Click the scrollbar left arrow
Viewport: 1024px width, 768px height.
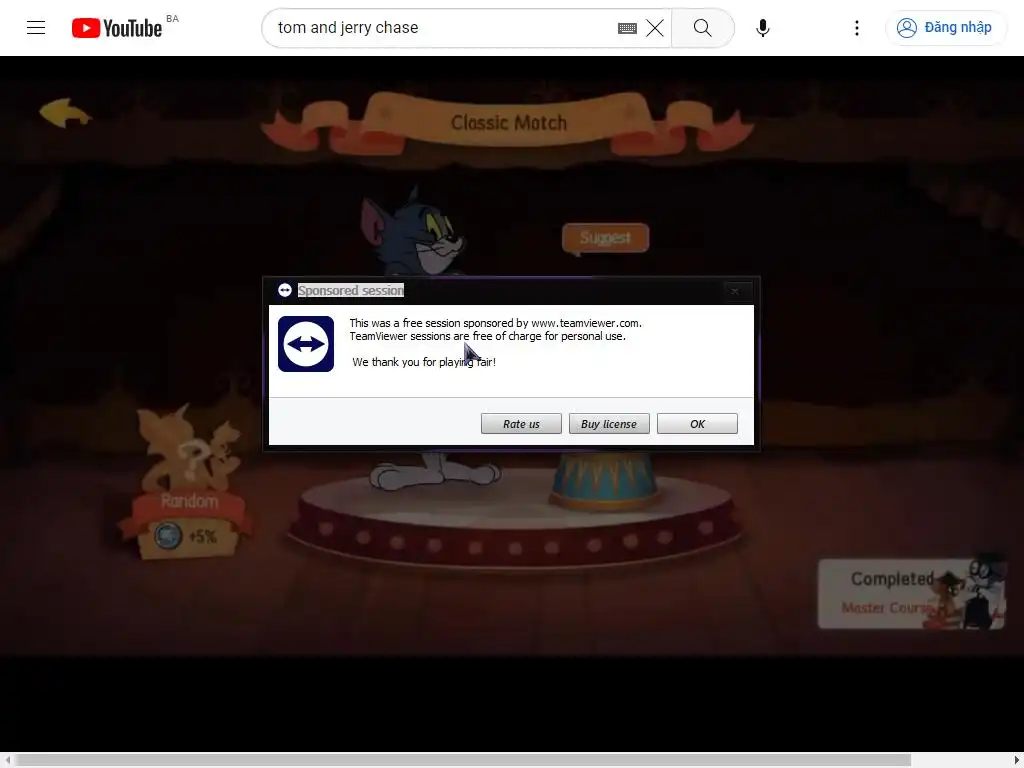(x=7, y=760)
